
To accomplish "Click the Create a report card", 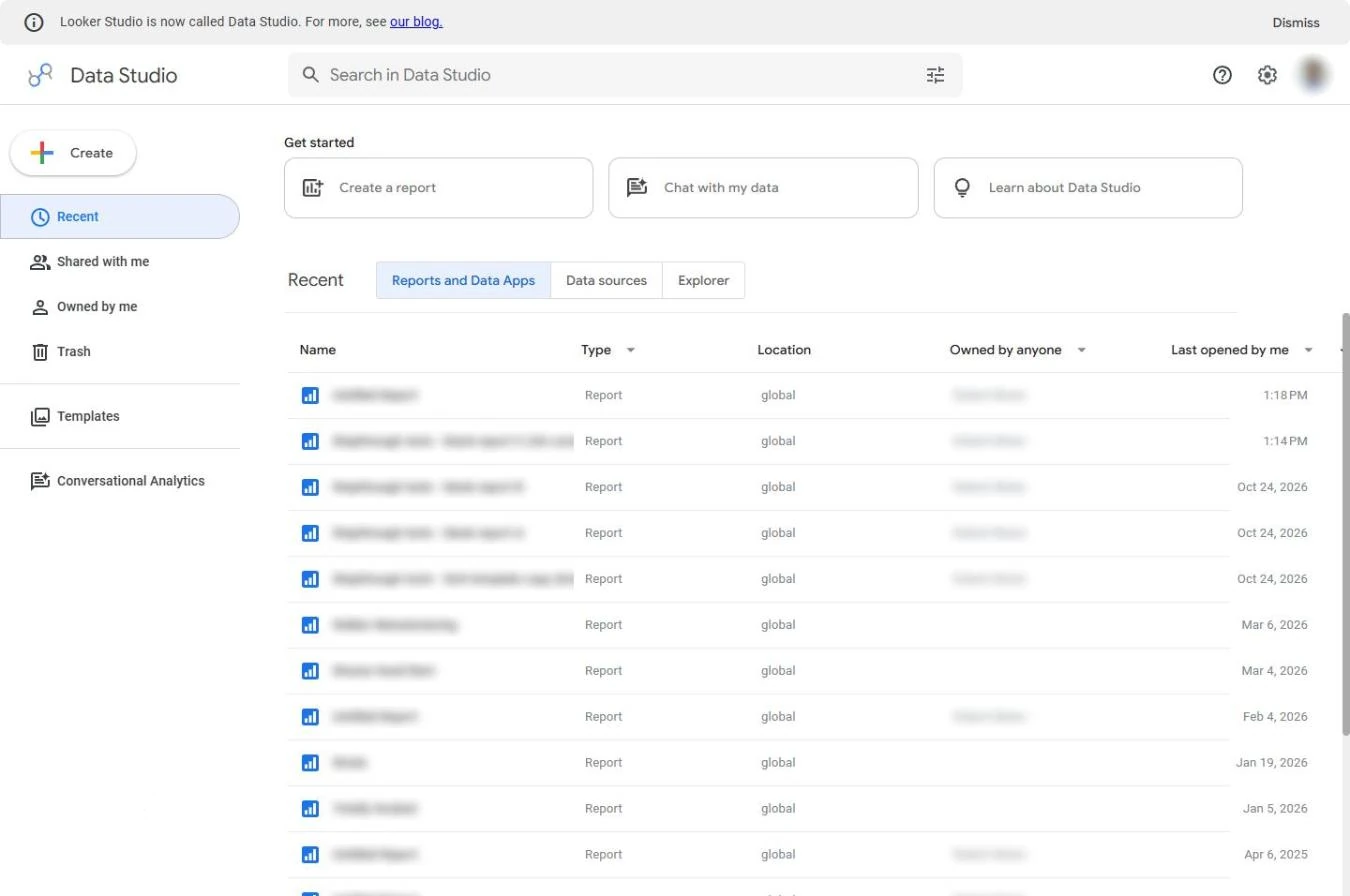I will click(x=438, y=187).
